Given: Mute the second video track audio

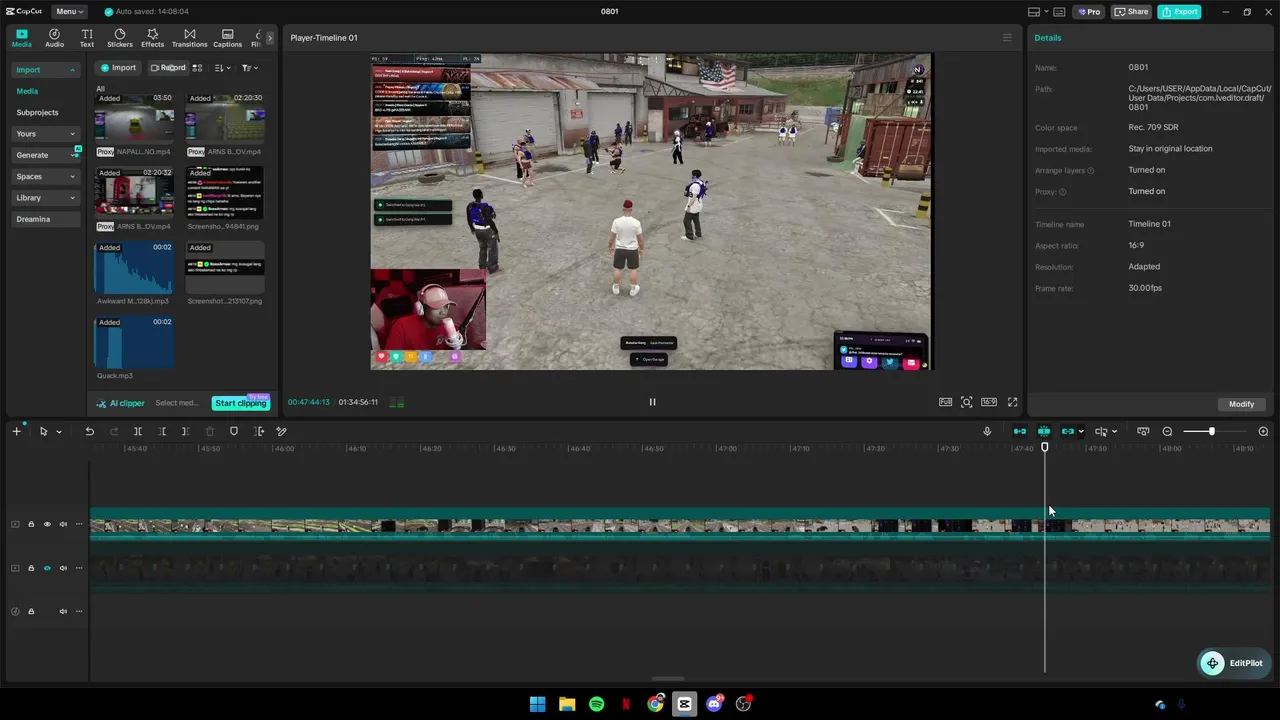Looking at the screenshot, I should pos(63,568).
